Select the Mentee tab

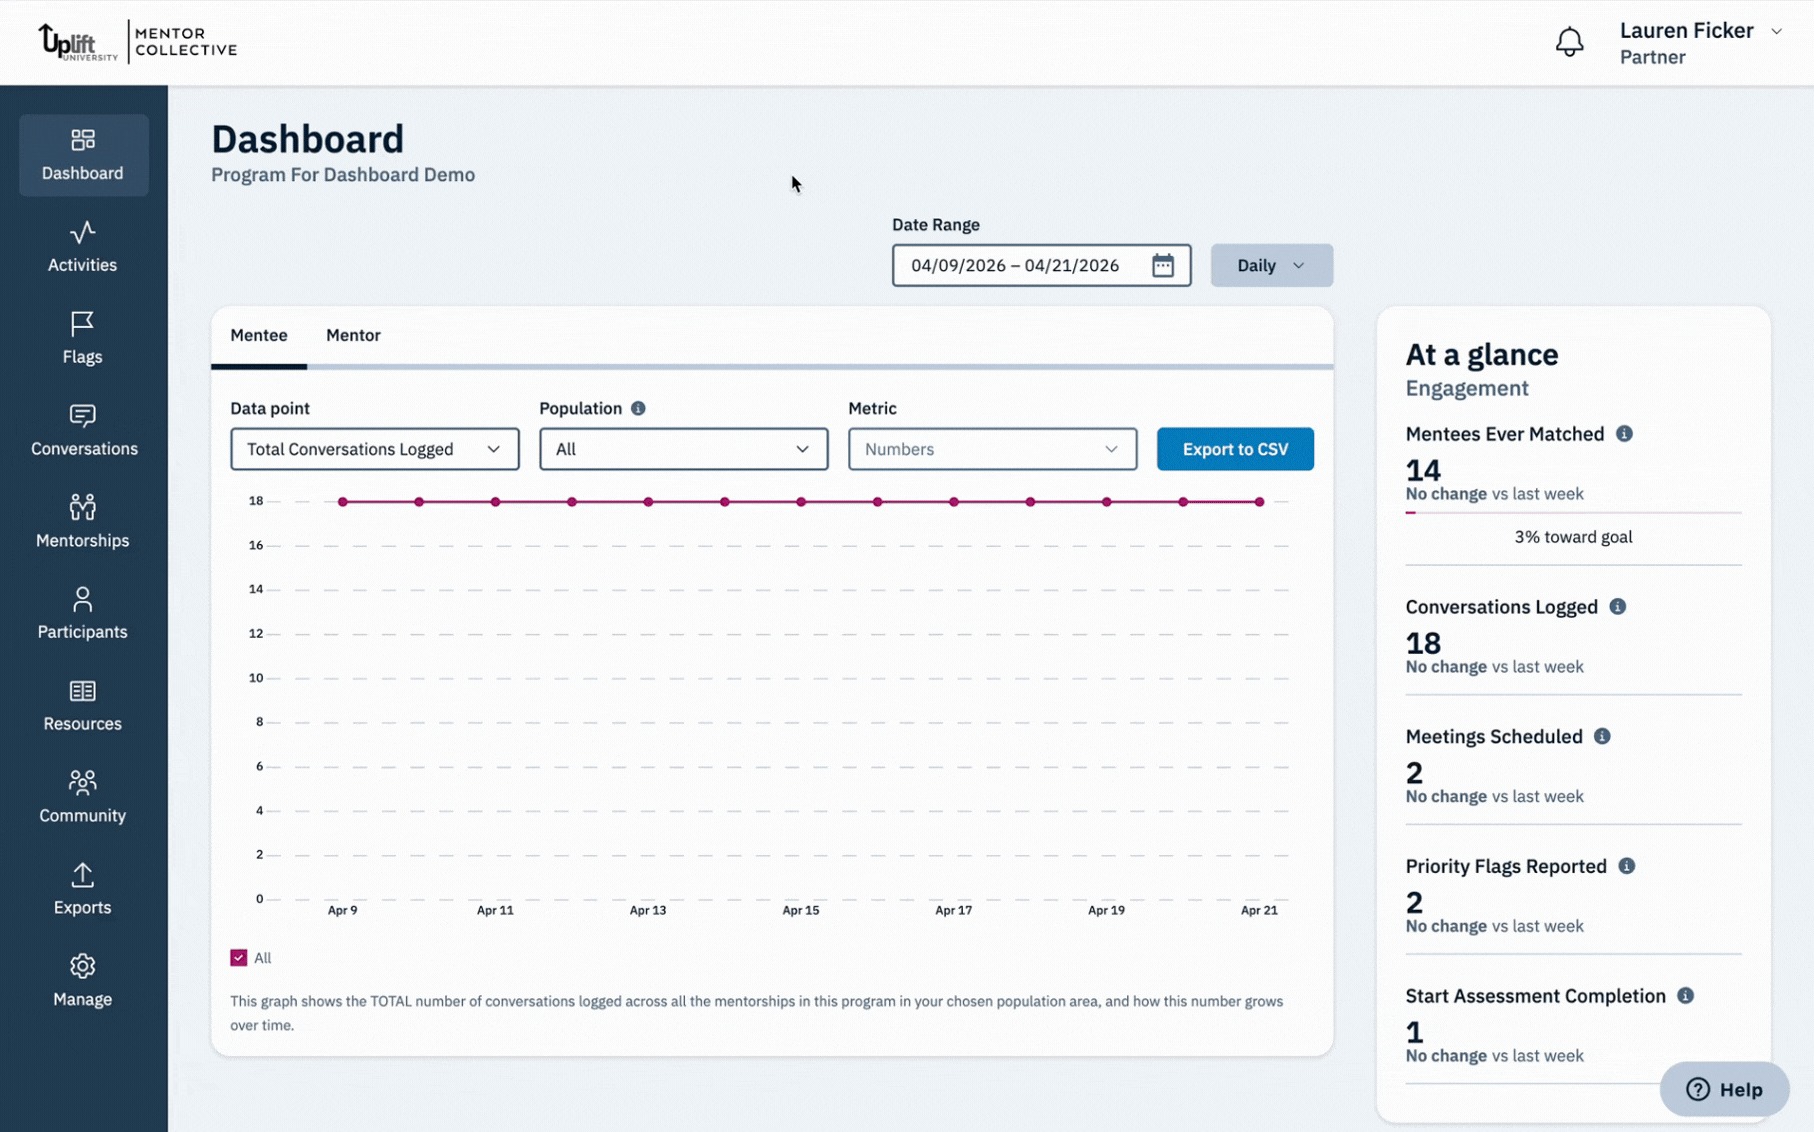(x=259, y=335)
